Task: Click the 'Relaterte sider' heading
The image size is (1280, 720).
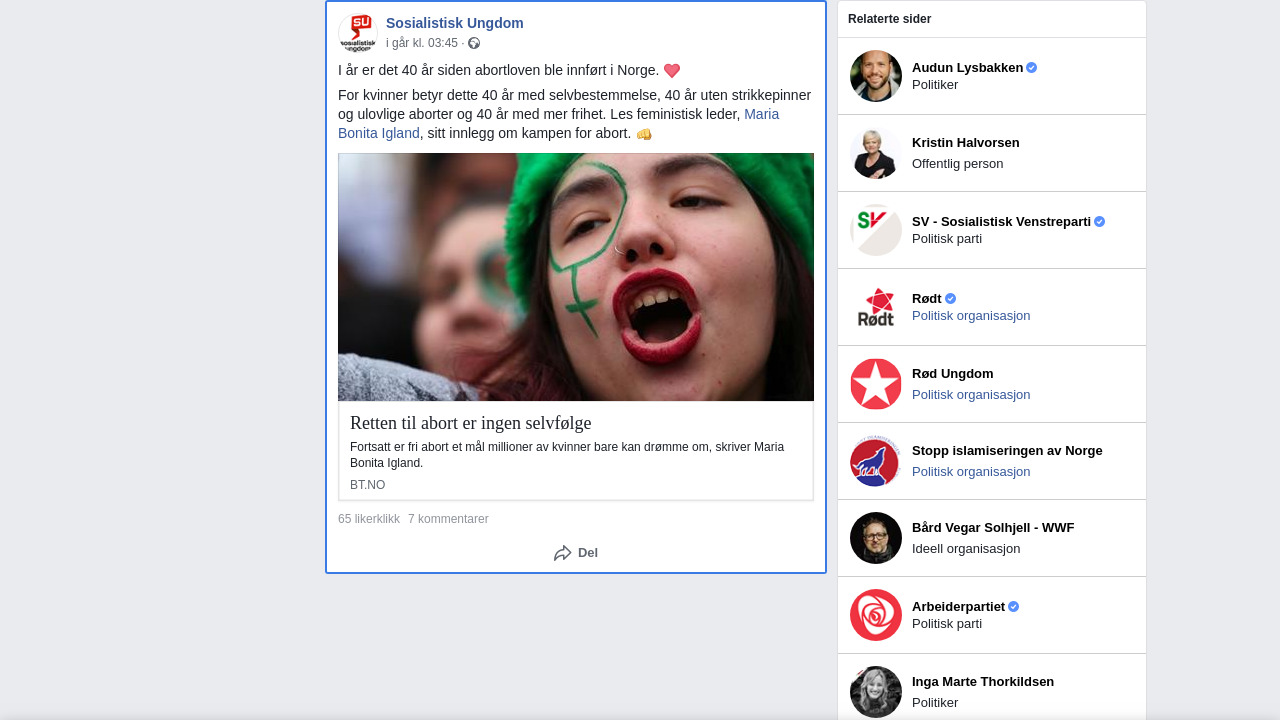Action: point(890,19)
